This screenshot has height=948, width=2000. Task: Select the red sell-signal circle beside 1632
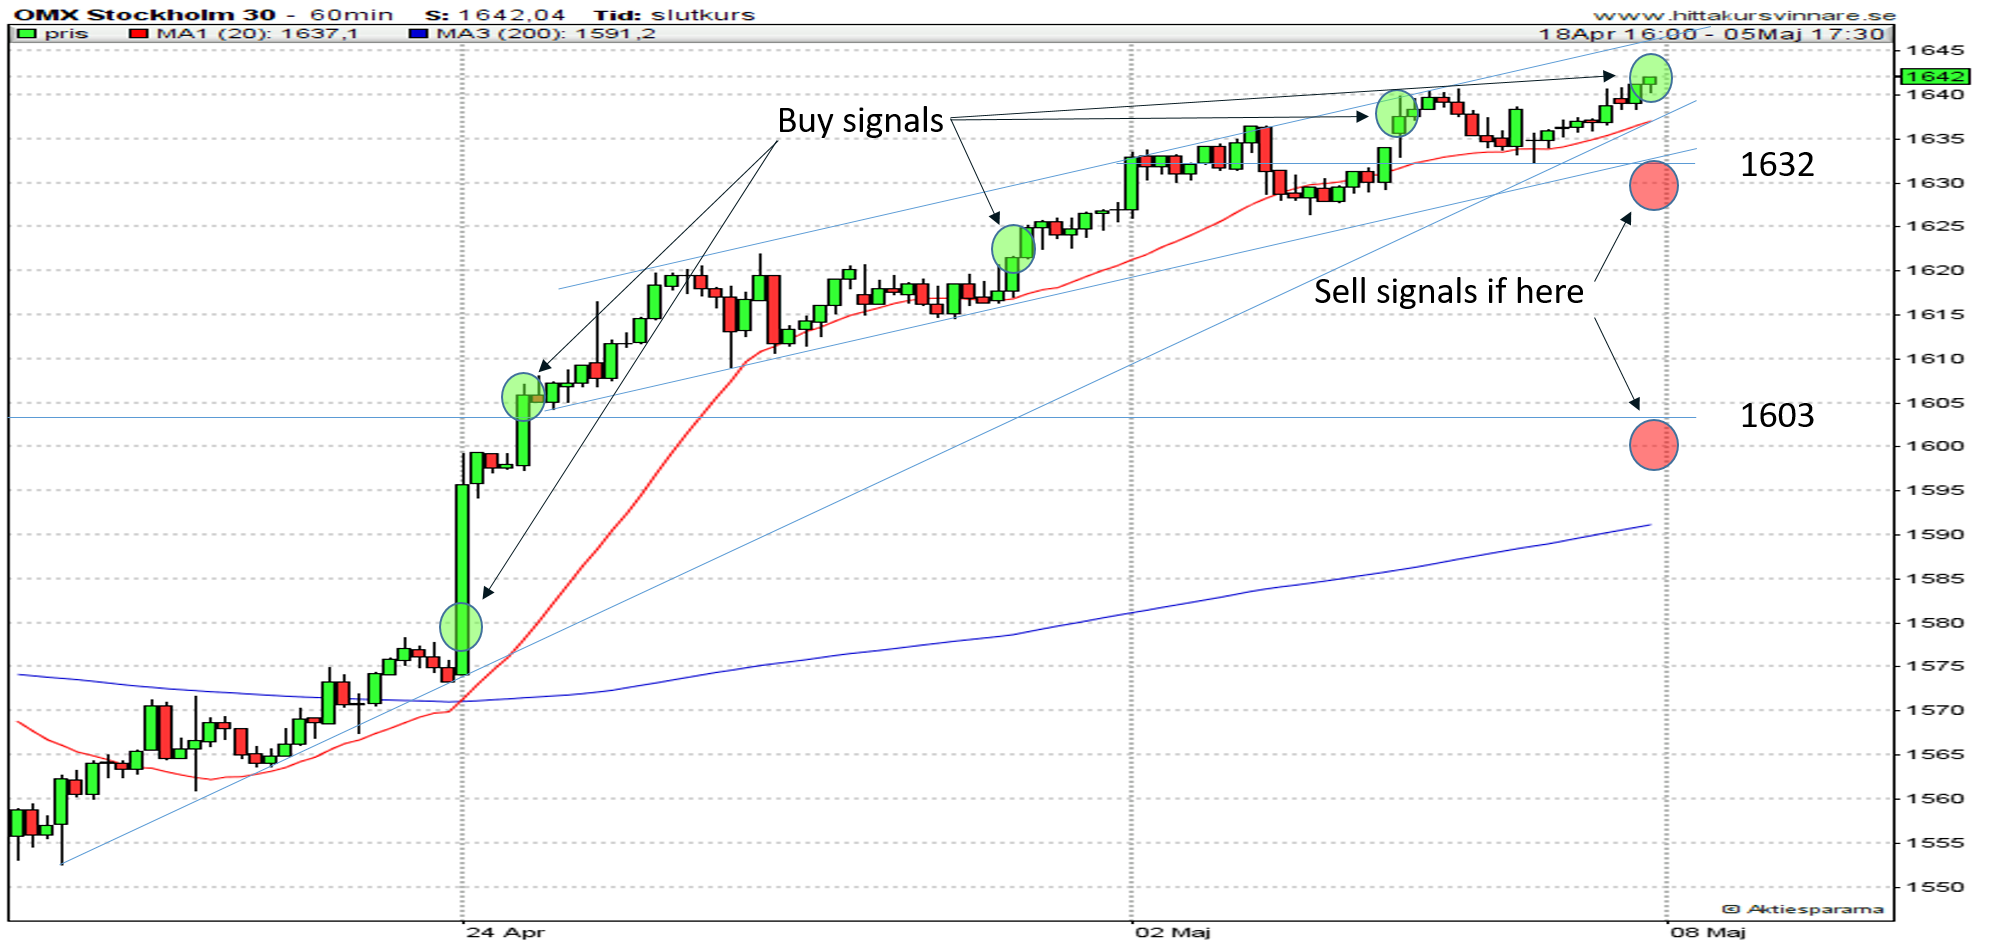[x=1653, y=185]
